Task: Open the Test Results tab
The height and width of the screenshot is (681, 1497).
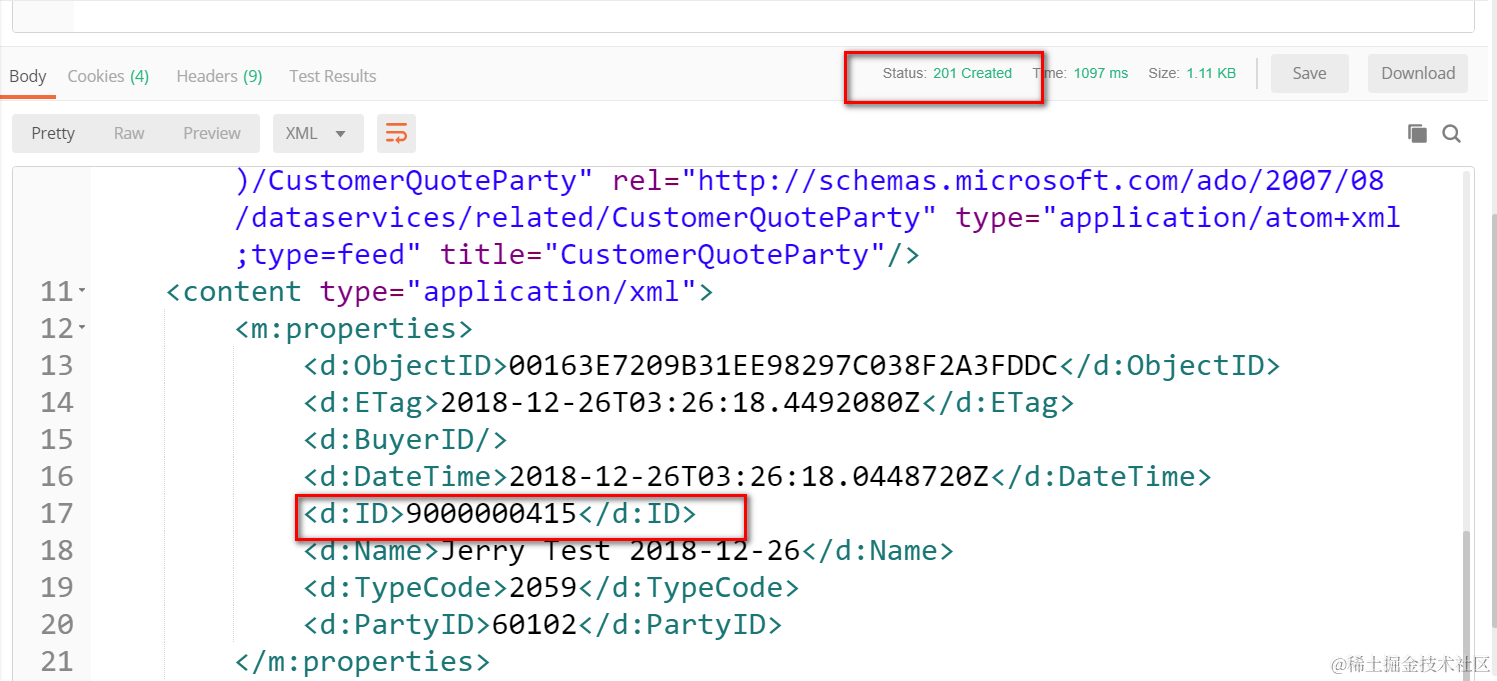Action: [333, 76]
